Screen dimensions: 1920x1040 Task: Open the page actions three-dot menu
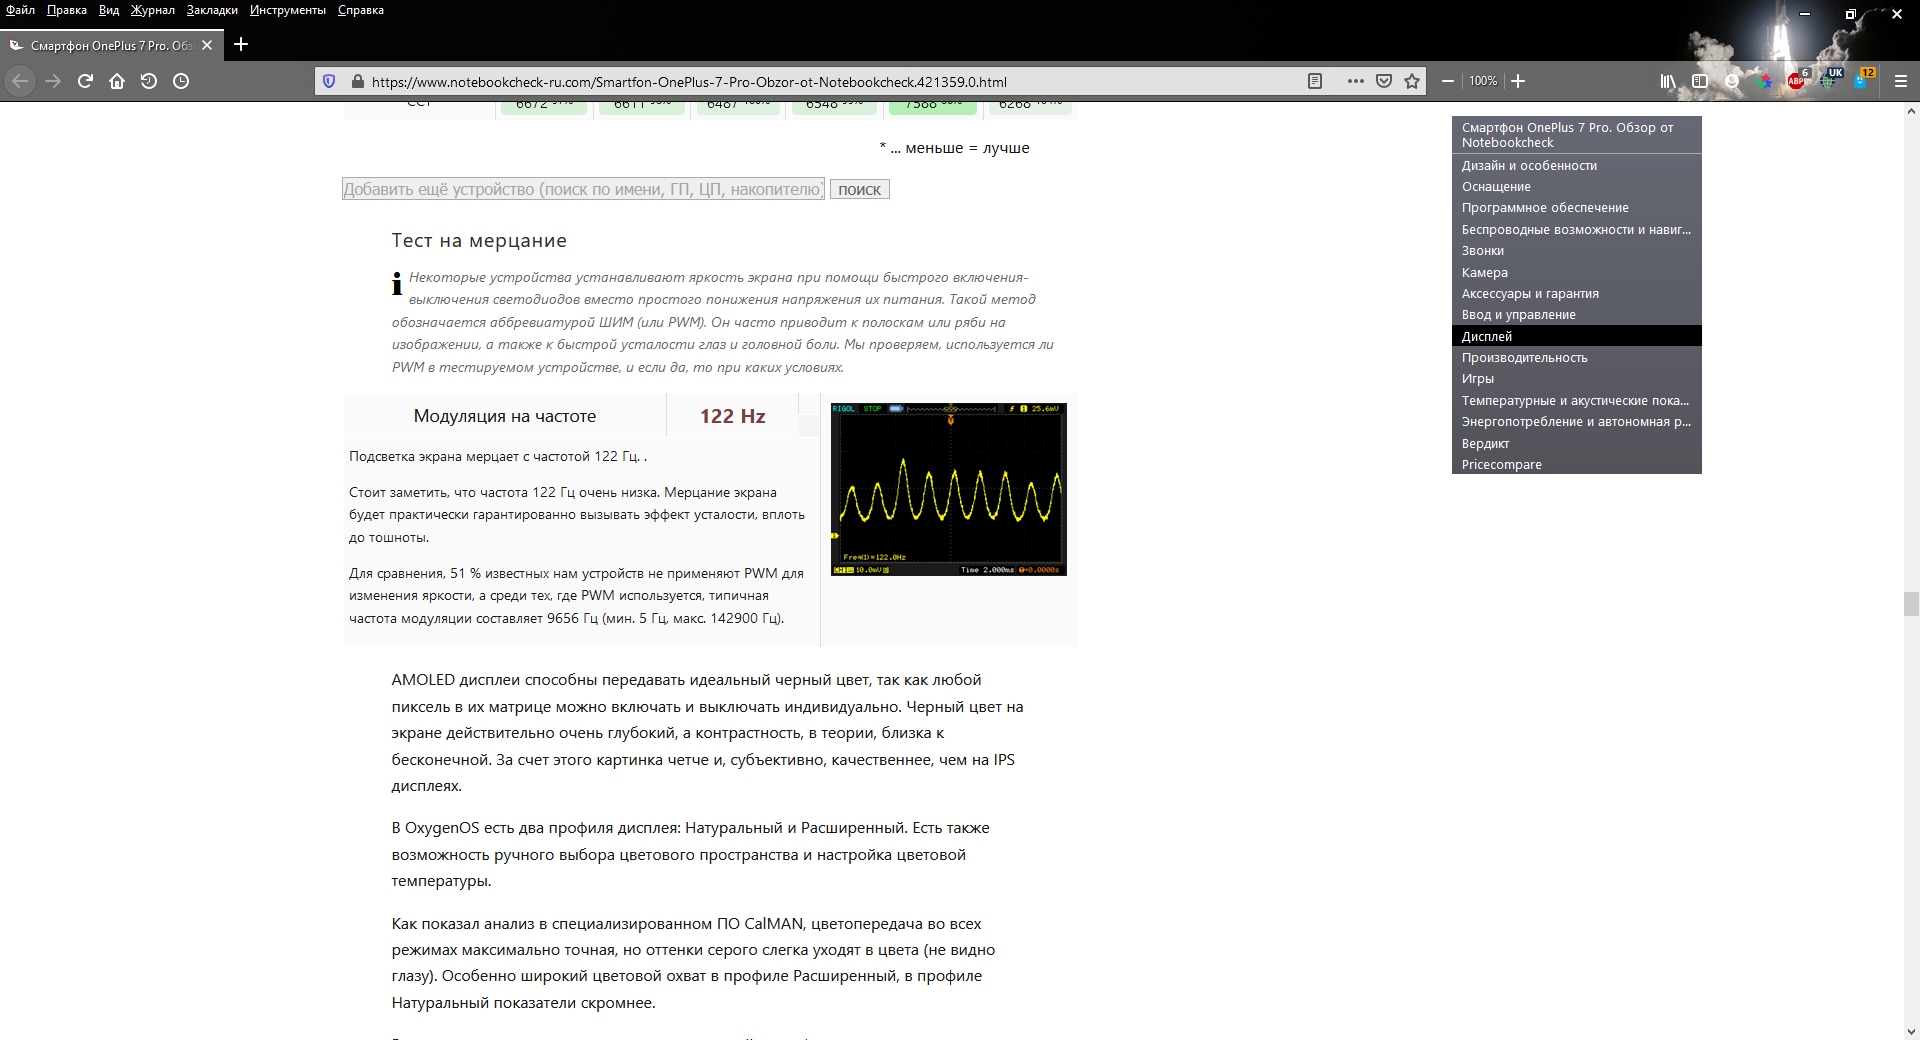1355,81
